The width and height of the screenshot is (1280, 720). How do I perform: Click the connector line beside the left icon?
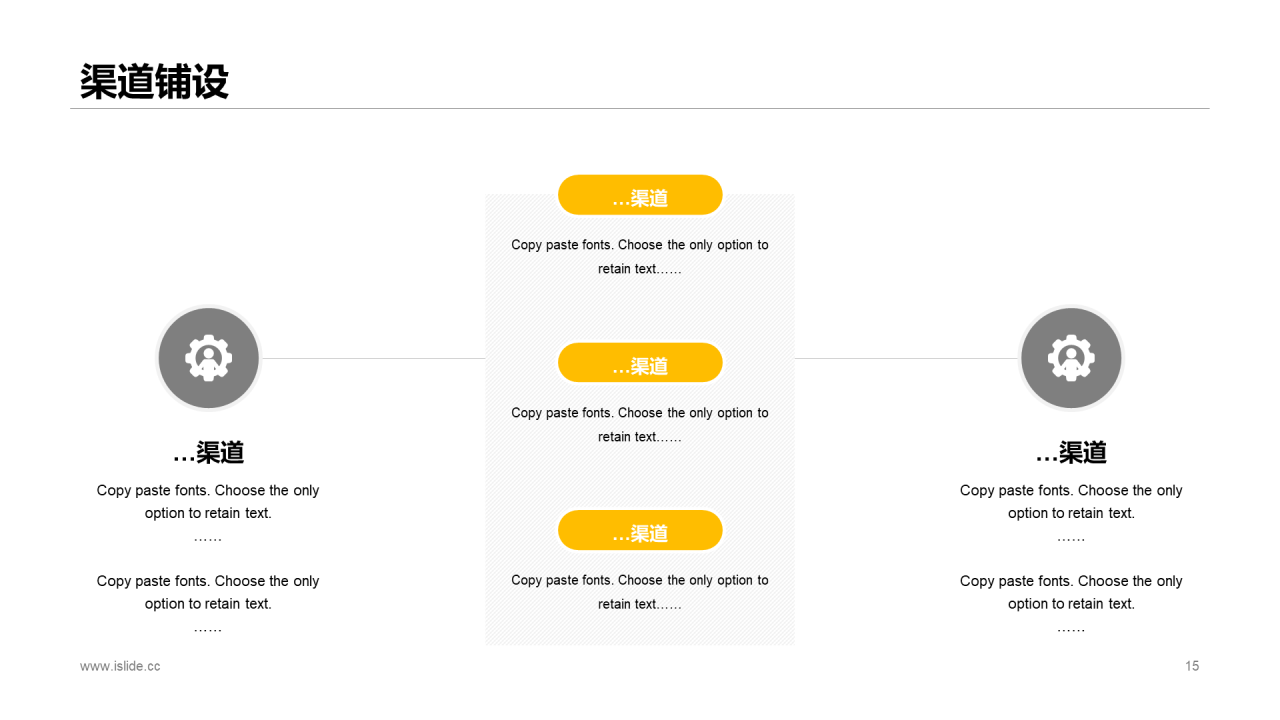373,358
